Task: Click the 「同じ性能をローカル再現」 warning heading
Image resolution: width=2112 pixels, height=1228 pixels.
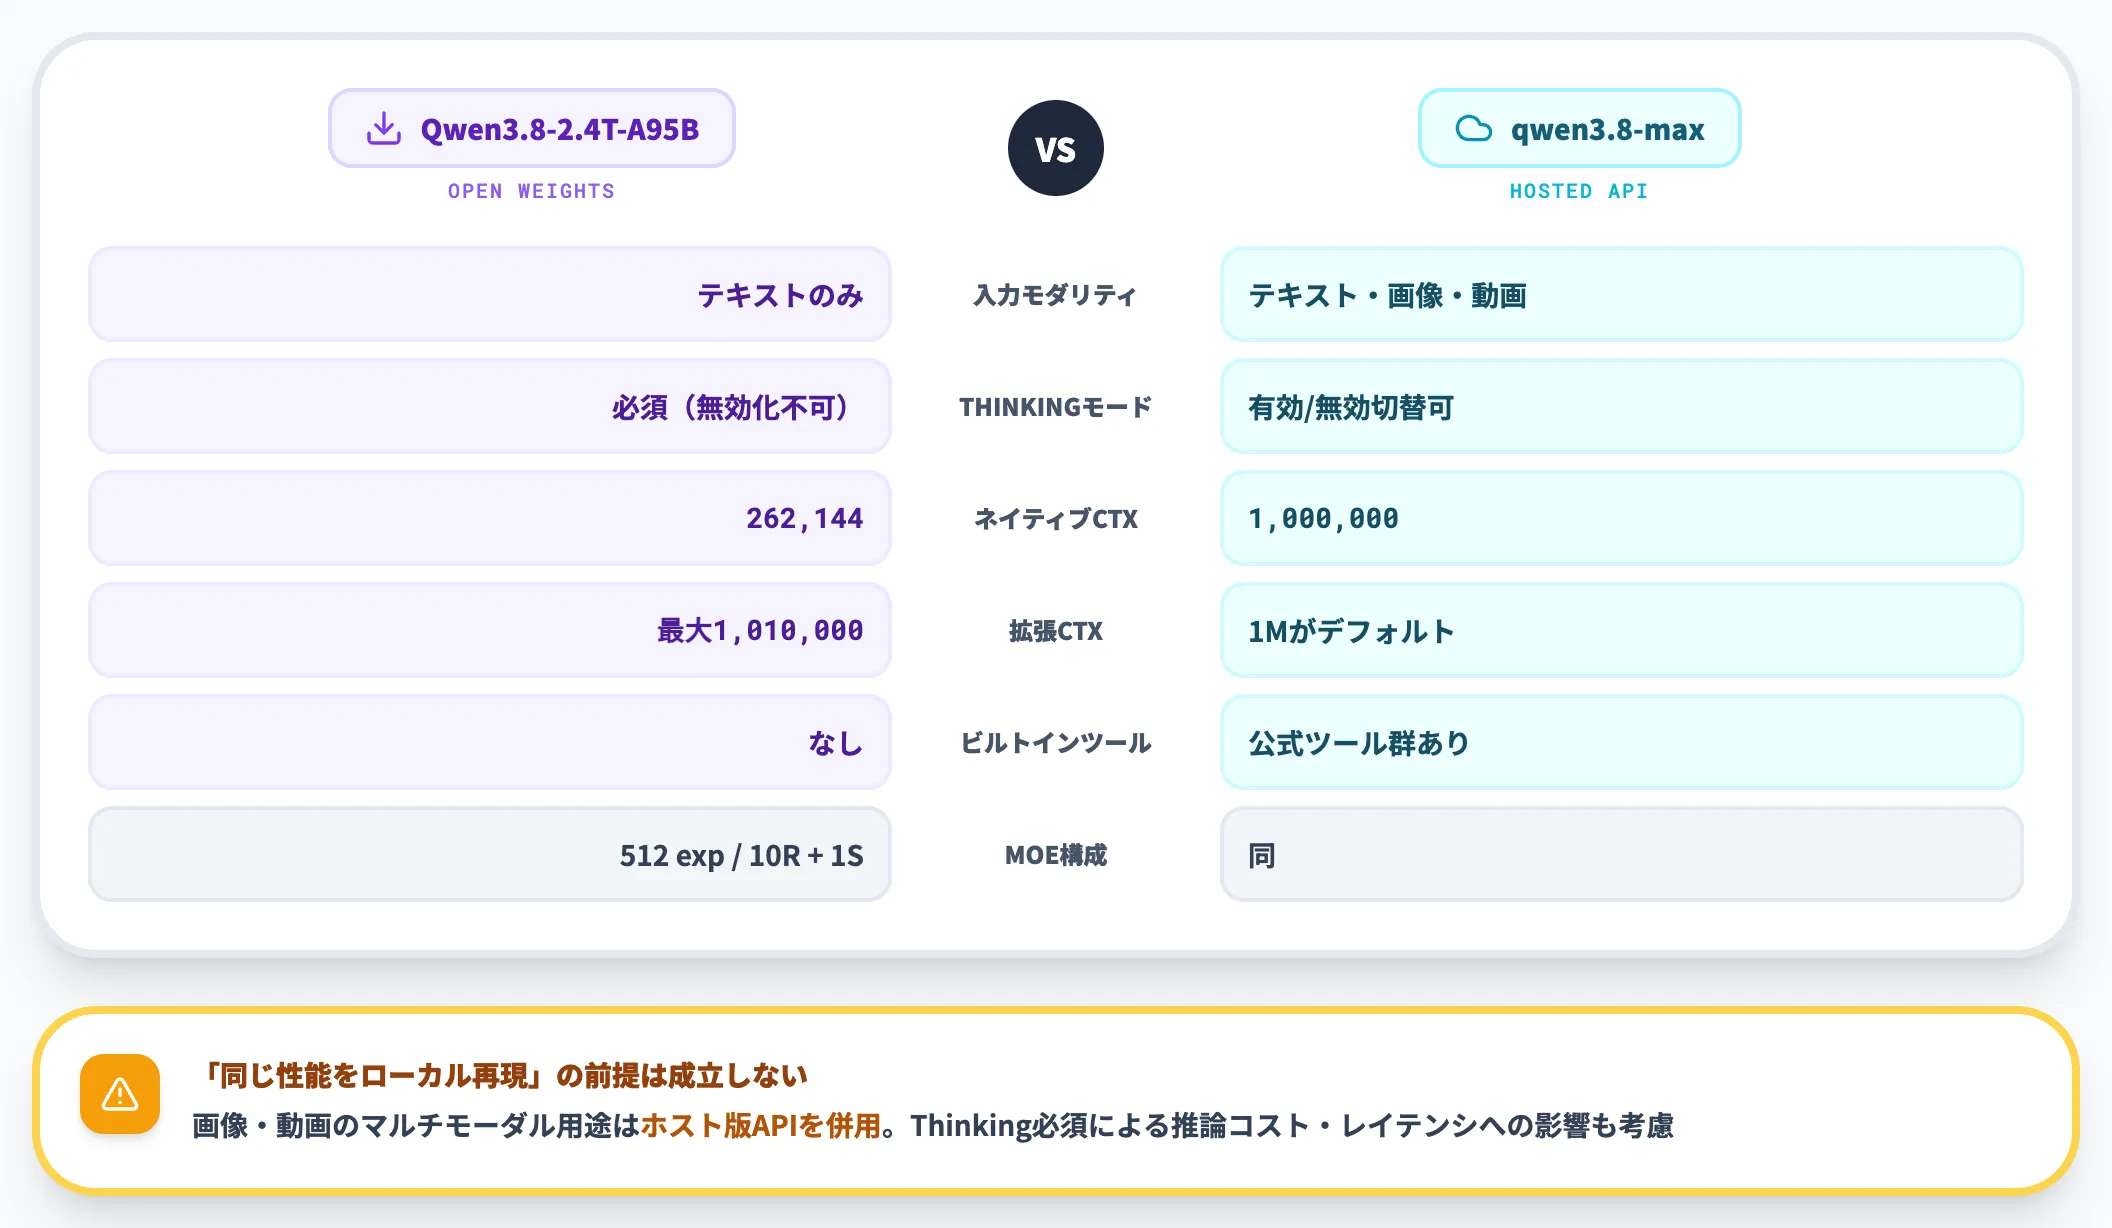Action: click(x=500, y=1075)
